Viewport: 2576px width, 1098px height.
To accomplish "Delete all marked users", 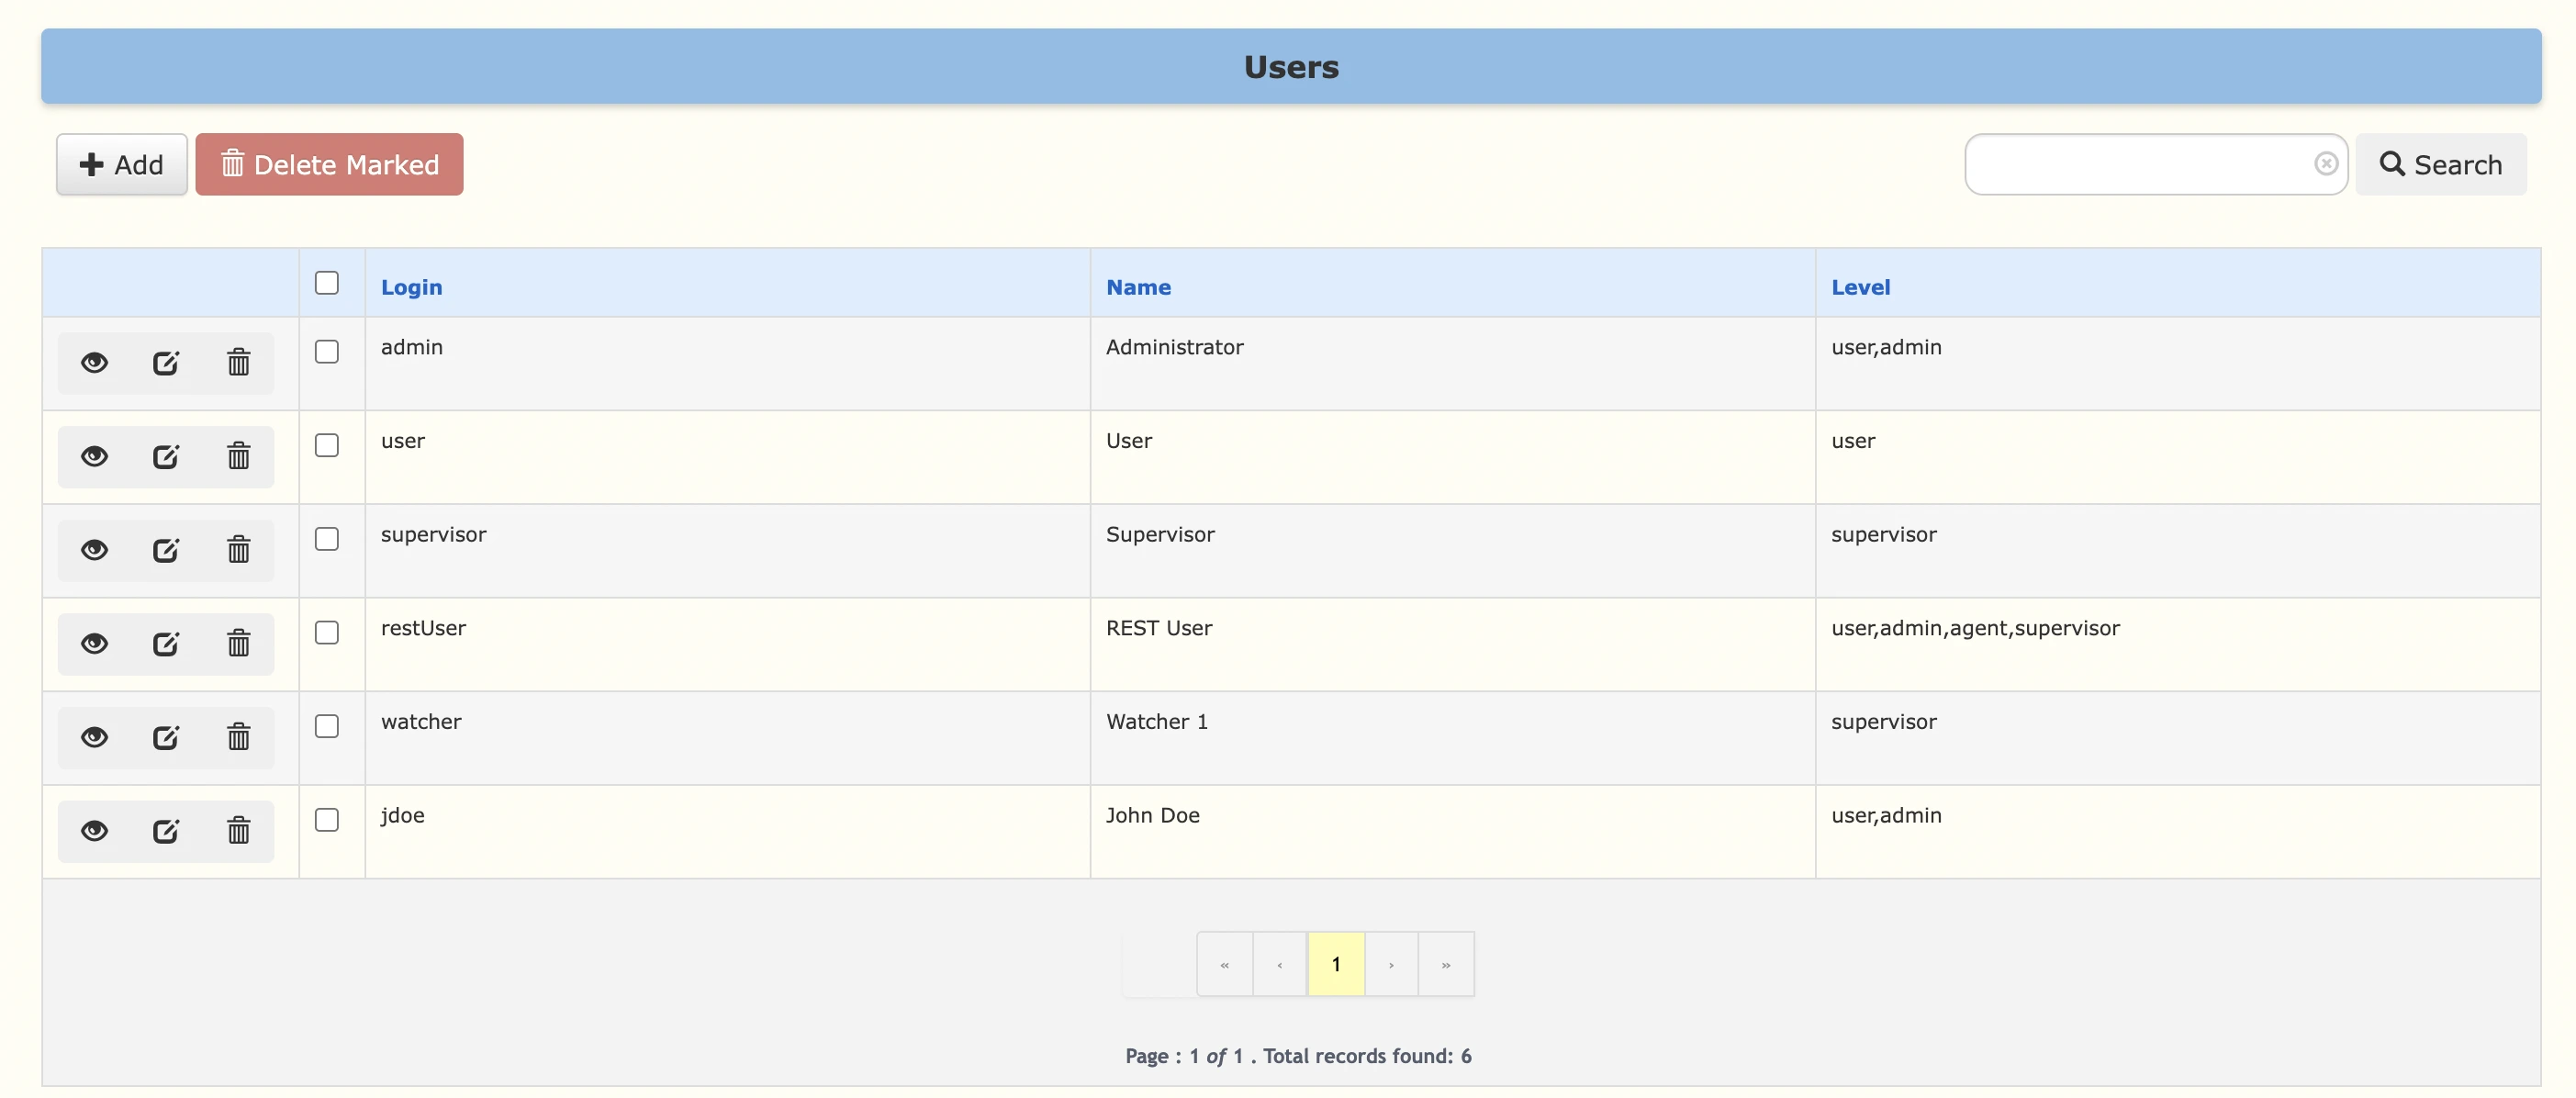I will (x=330, y=163).
